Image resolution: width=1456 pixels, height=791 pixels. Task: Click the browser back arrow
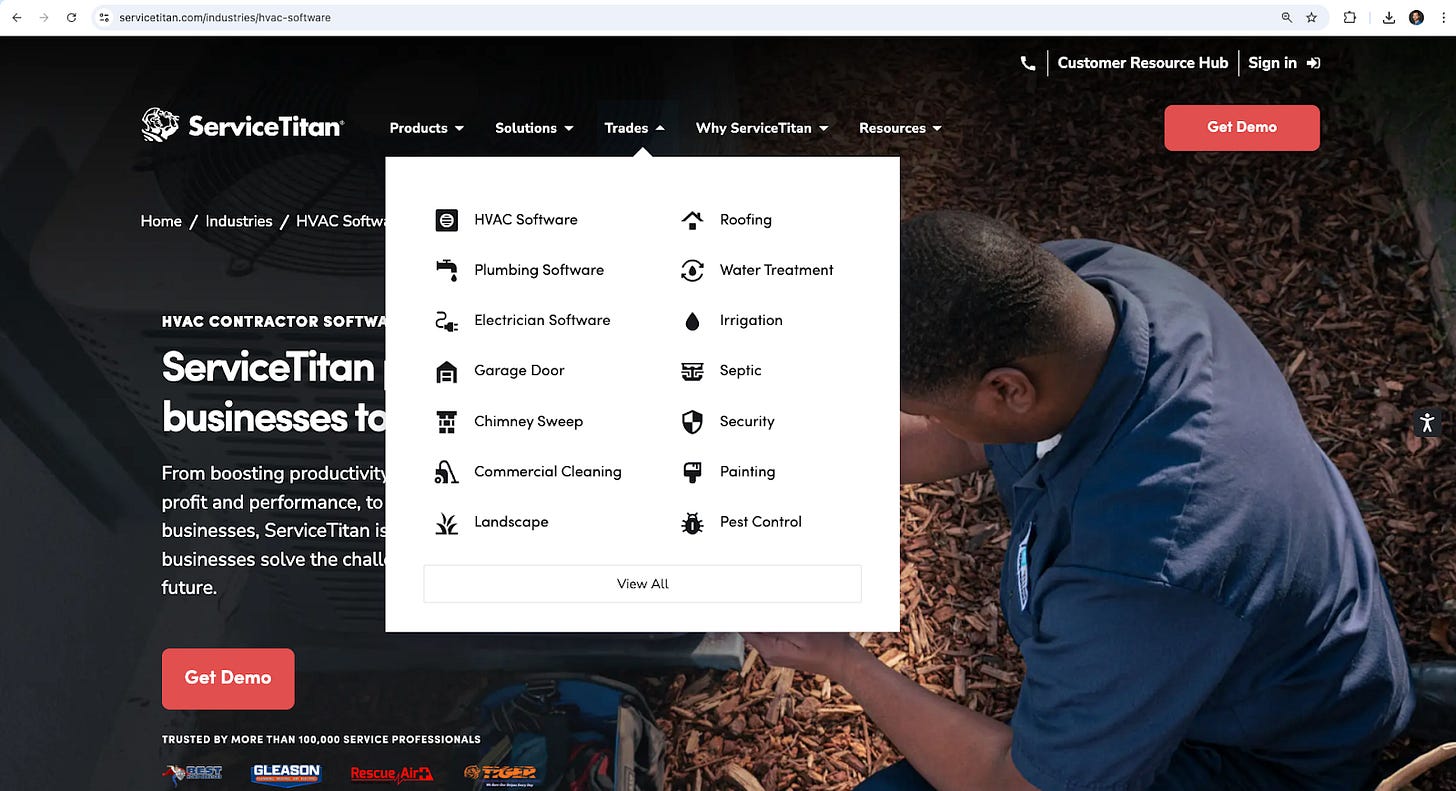click(x=17, y=18)
